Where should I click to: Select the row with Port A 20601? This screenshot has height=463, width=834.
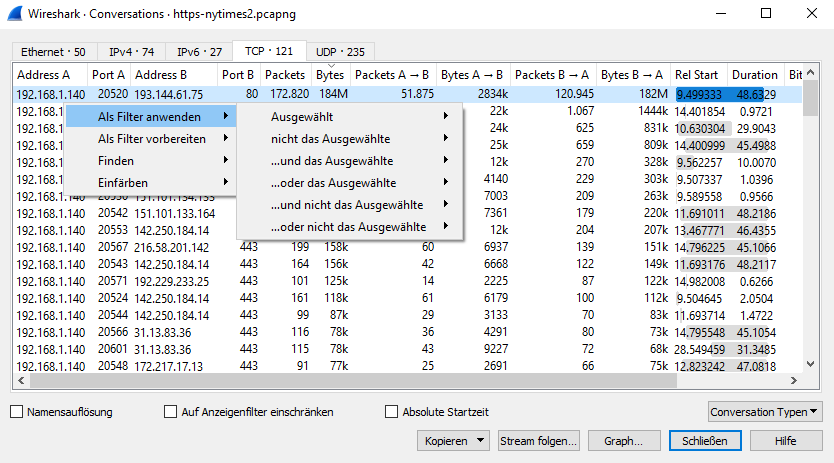tap(407, 349)
